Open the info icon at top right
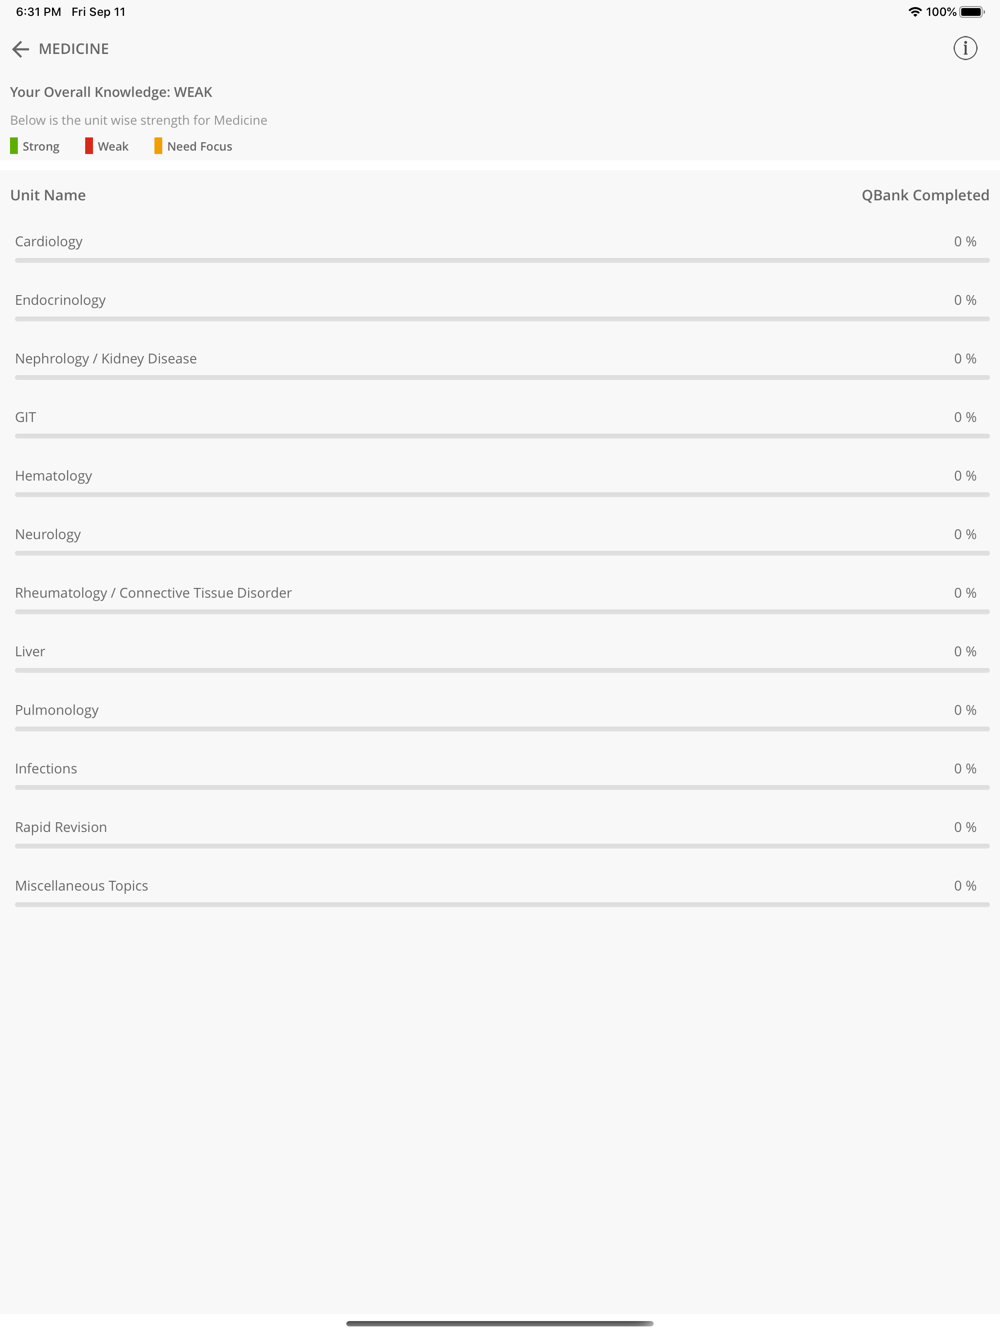This screenshot has width=1000, height=1334. 965,48
